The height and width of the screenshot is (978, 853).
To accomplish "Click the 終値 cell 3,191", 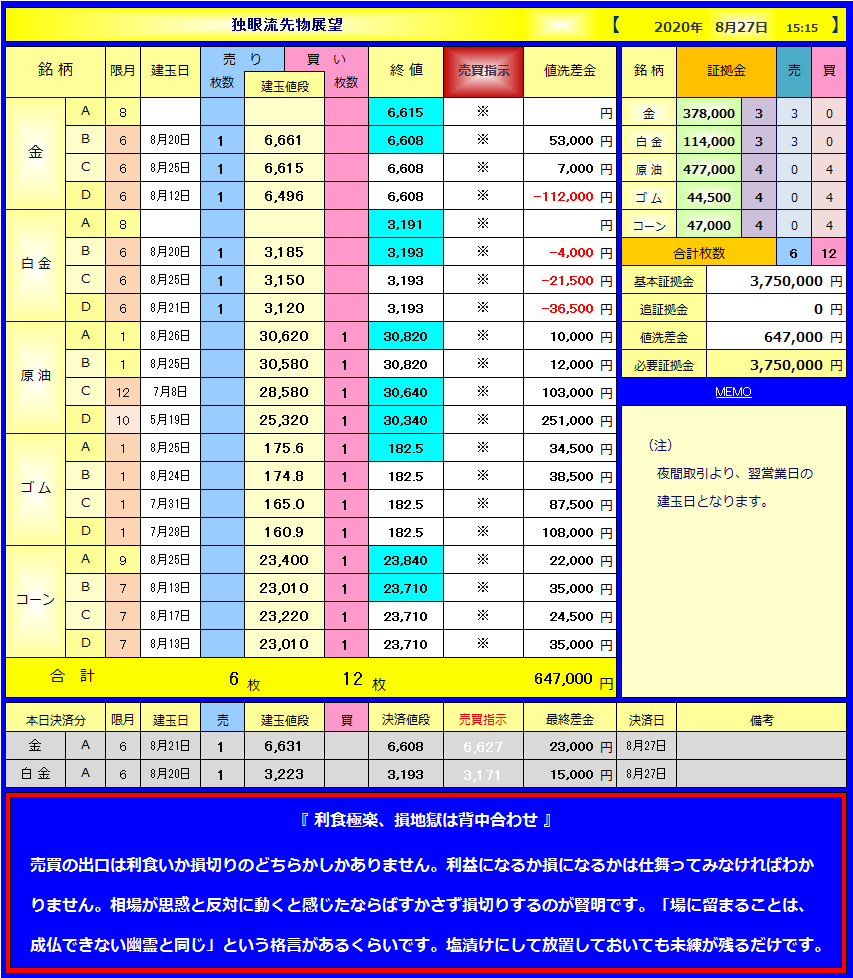I will tap(406, 225).
